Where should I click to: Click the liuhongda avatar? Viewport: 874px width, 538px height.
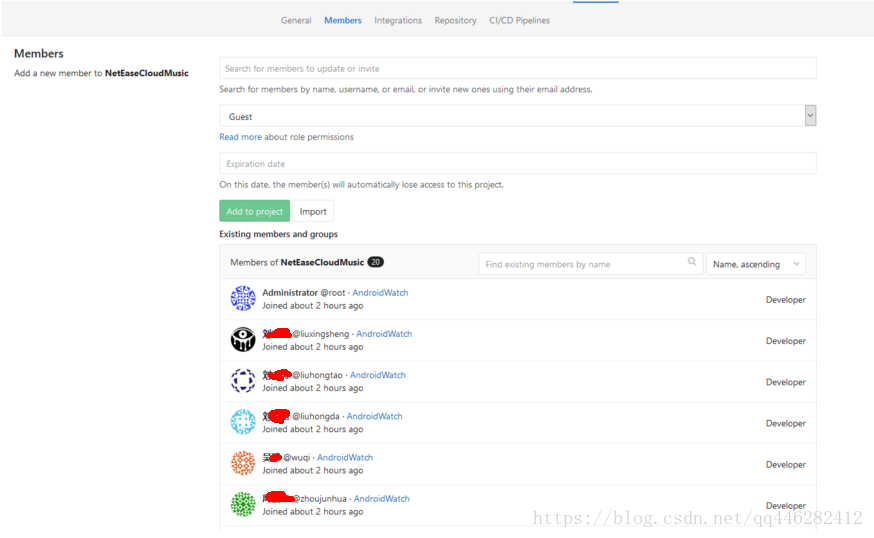click(x=243, y=422)
